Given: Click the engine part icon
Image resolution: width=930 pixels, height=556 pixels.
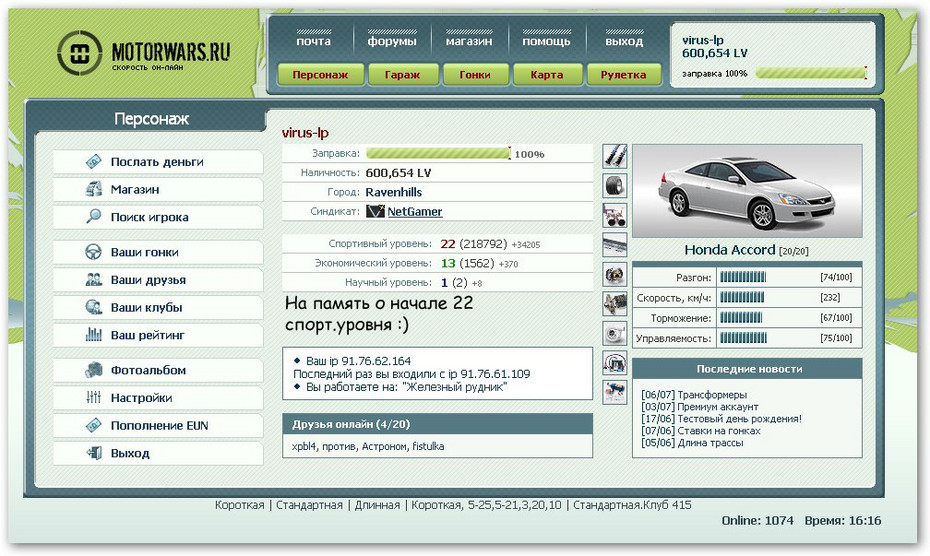Looking at the screenshot, I should (x=614, y=304).
